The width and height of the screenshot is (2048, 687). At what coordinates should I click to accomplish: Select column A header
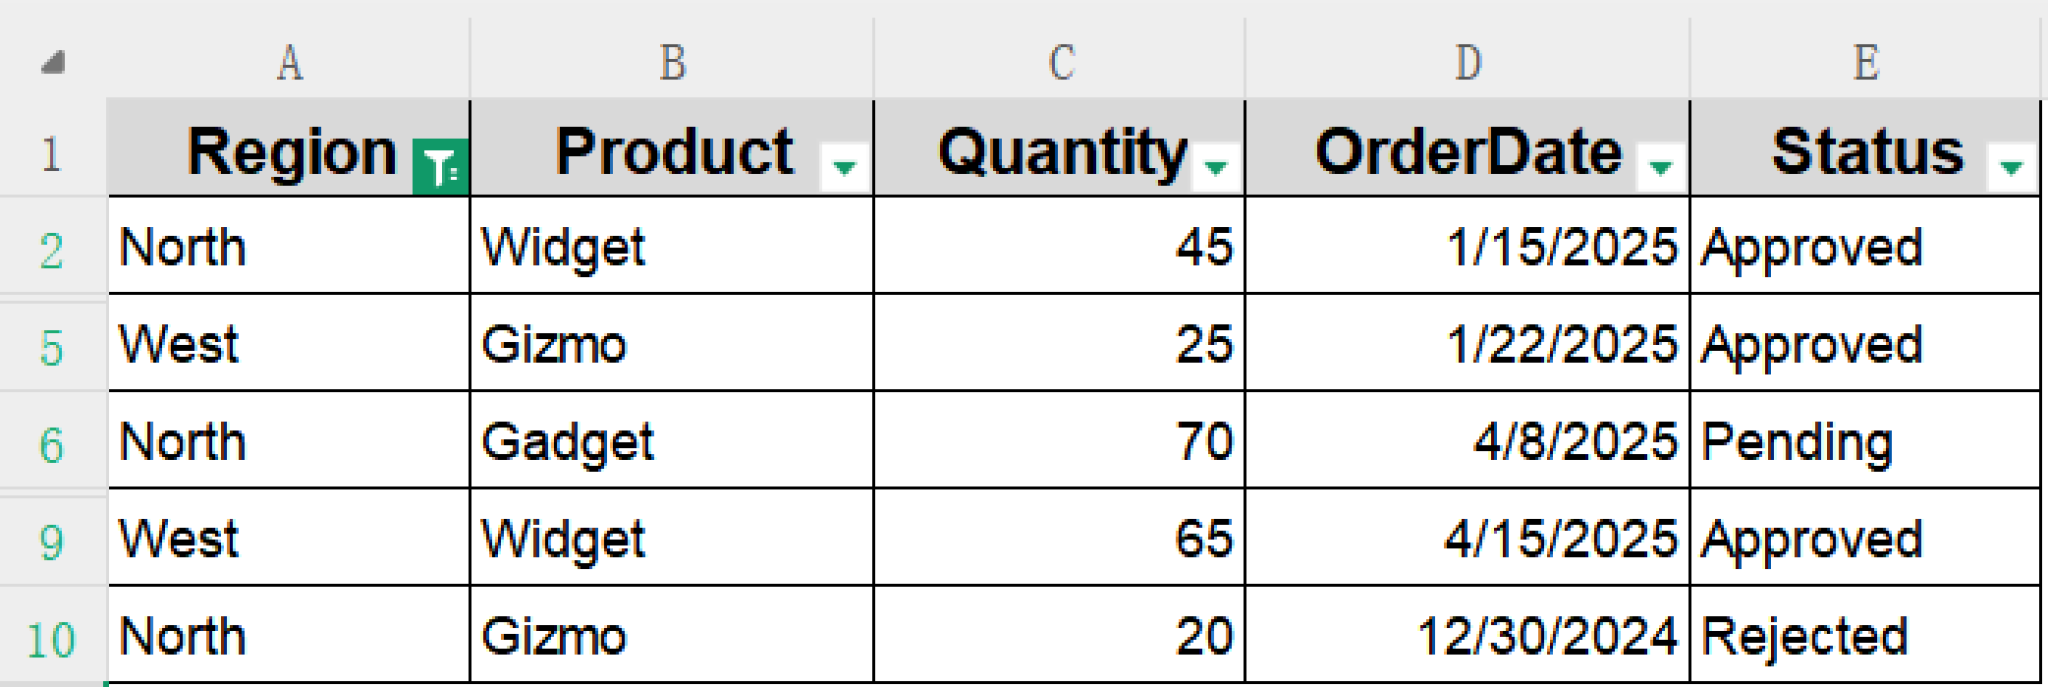[290, 62]
